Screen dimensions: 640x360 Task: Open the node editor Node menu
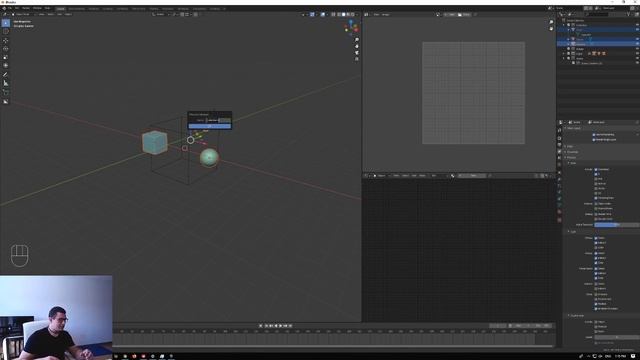point(422,176)
